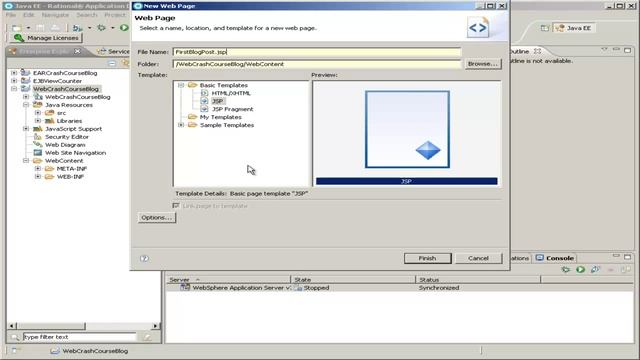Click the Browse... button
Screen dimensions: 640x360
[x=483, y=64]
